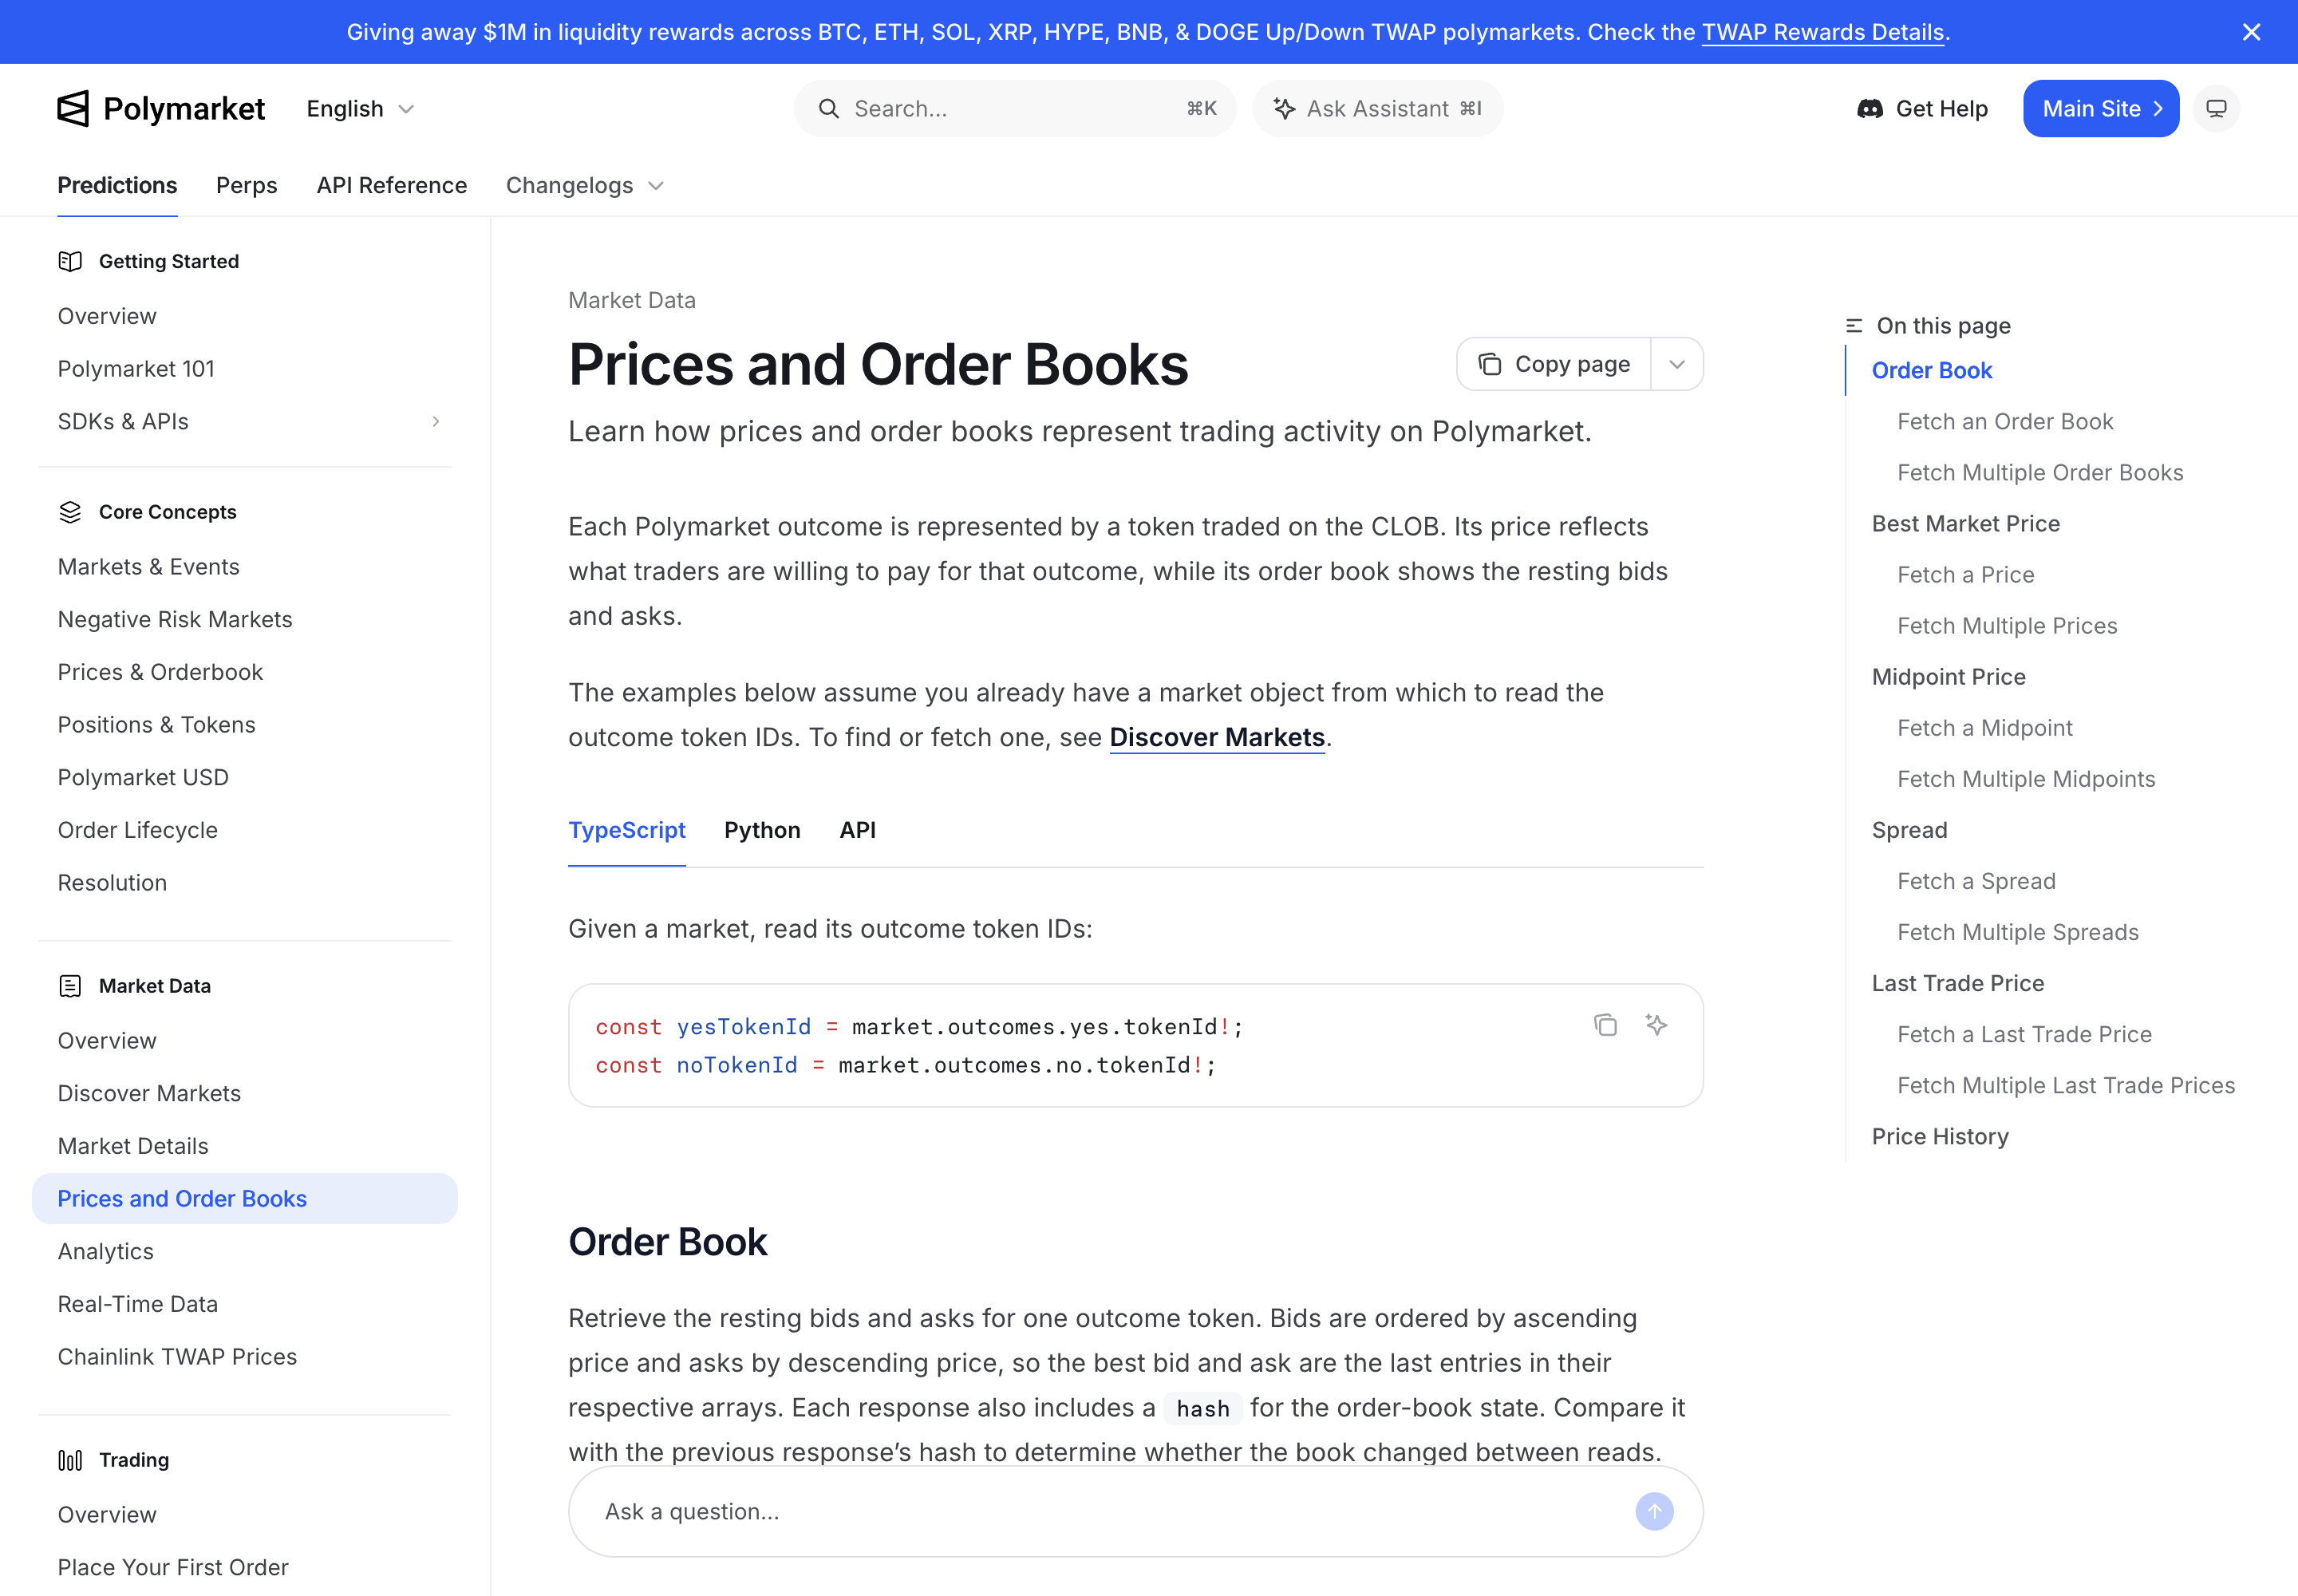Jump to Price History section

coord(1939,1136)
